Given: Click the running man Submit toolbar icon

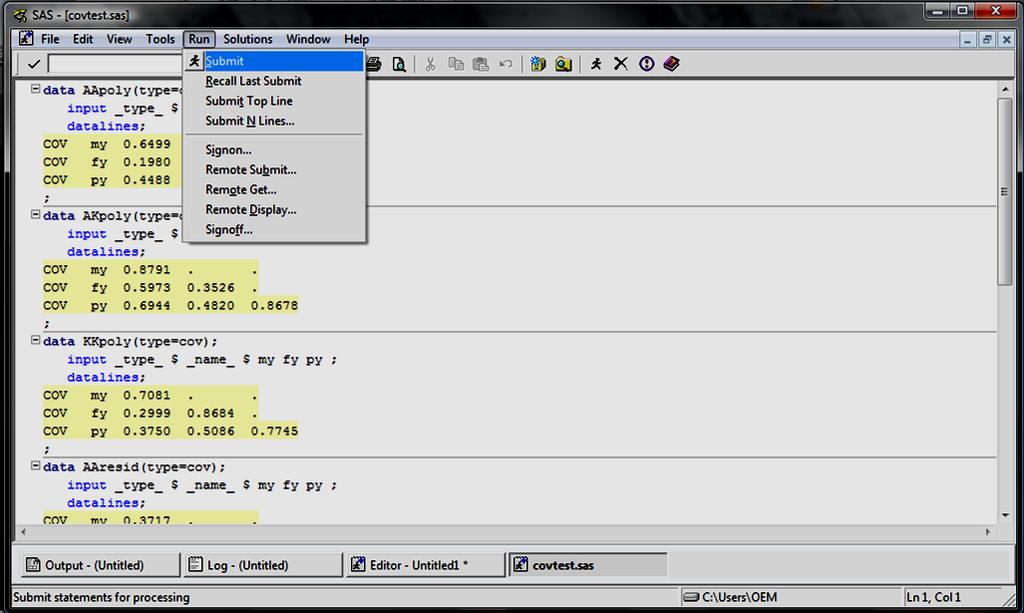Looking at the screenshot, I should tap(596, 64).
